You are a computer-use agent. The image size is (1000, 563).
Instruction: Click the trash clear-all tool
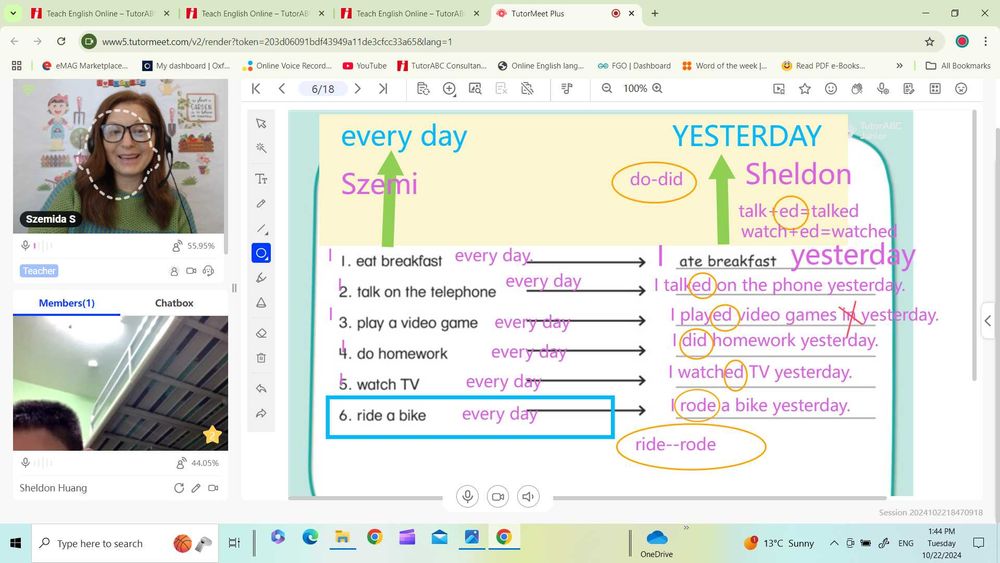tap(261, 358)
